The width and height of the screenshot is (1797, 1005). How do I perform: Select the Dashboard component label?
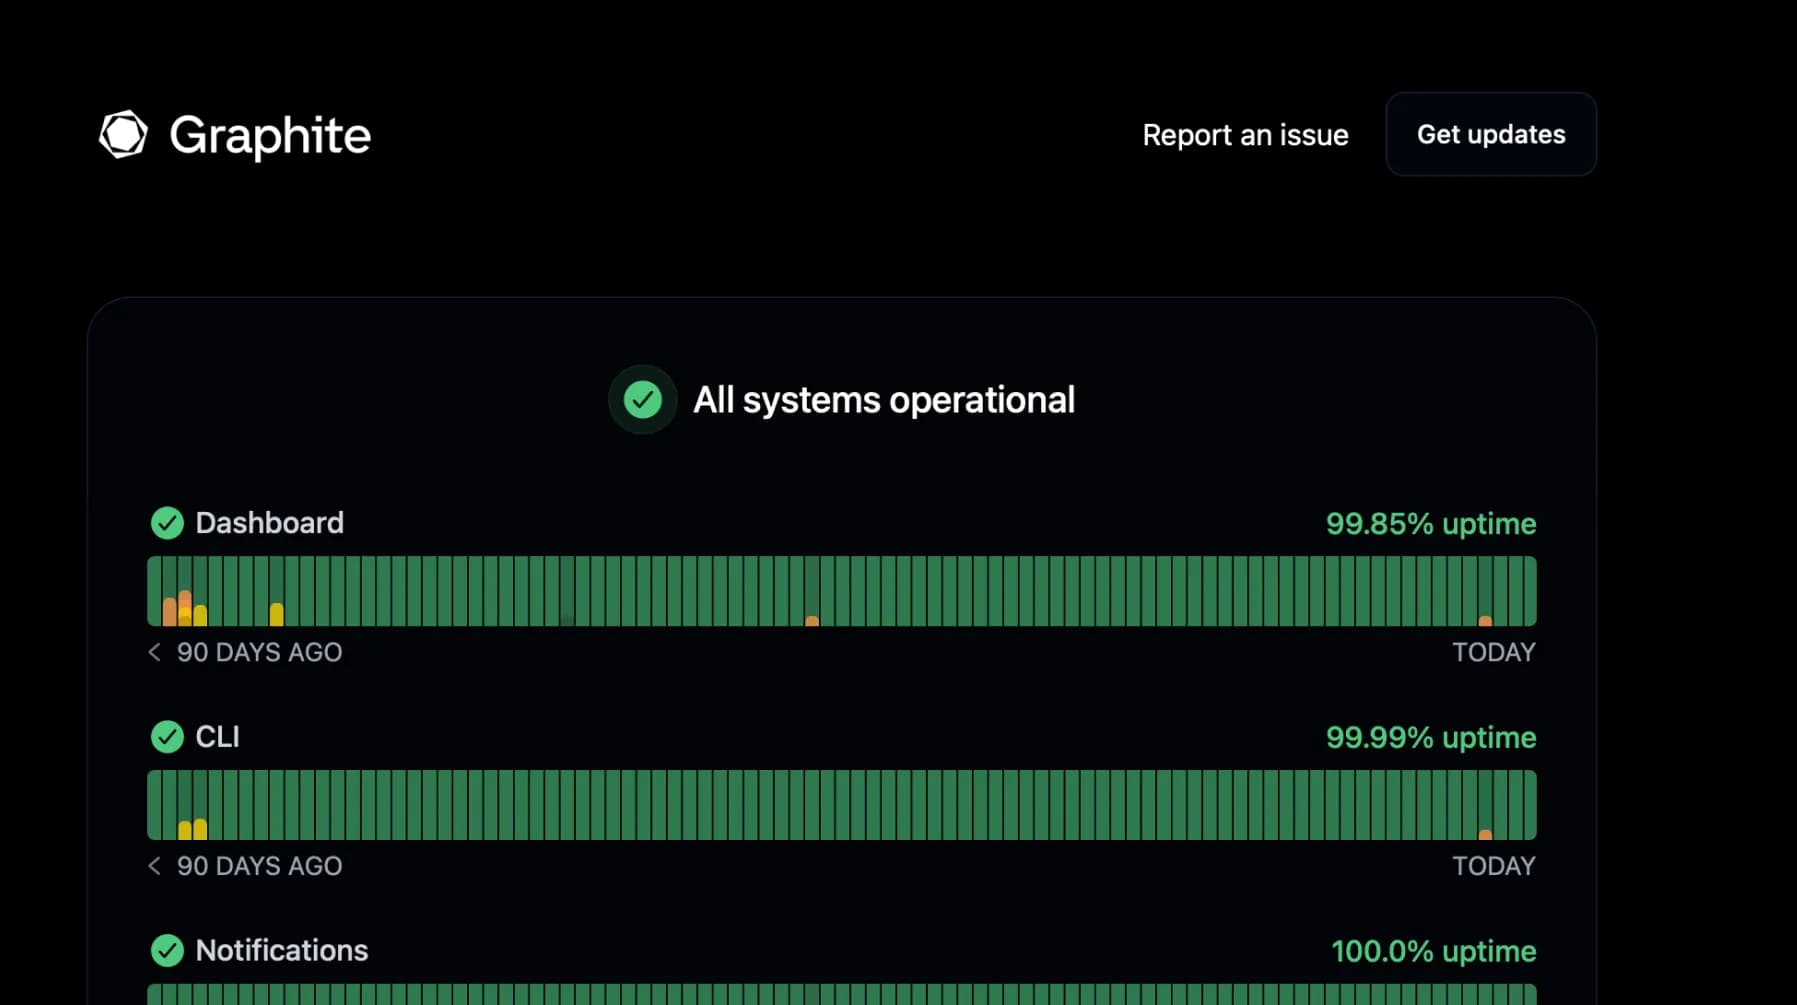[269, 523]
